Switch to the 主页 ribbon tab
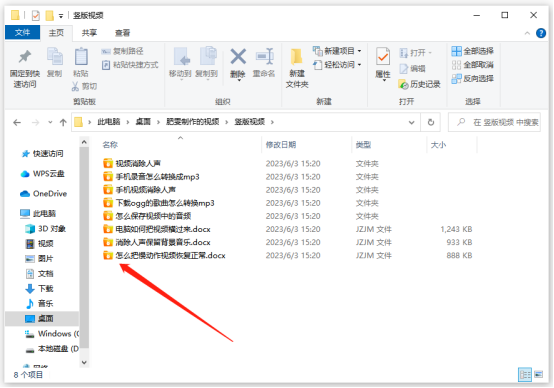Image resolution: width=554 pixels, height=388 pixels. 56,33
